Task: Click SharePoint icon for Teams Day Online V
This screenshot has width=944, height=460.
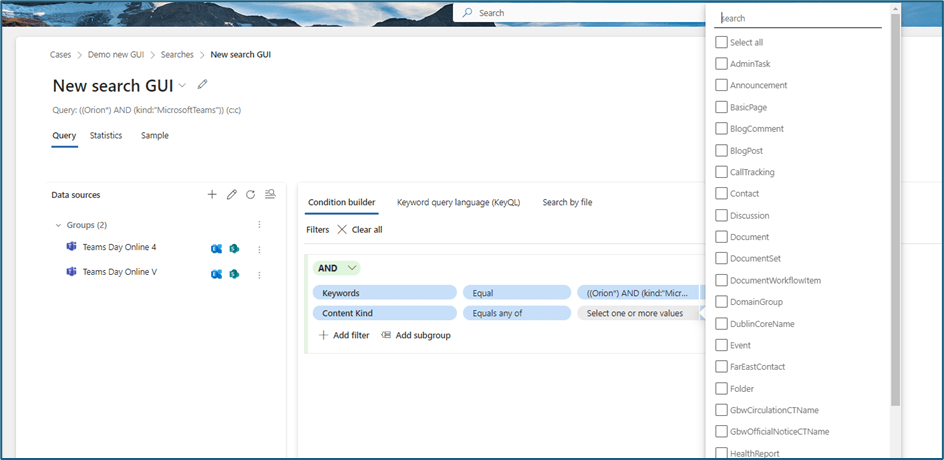Action: (x=234, y=274)
